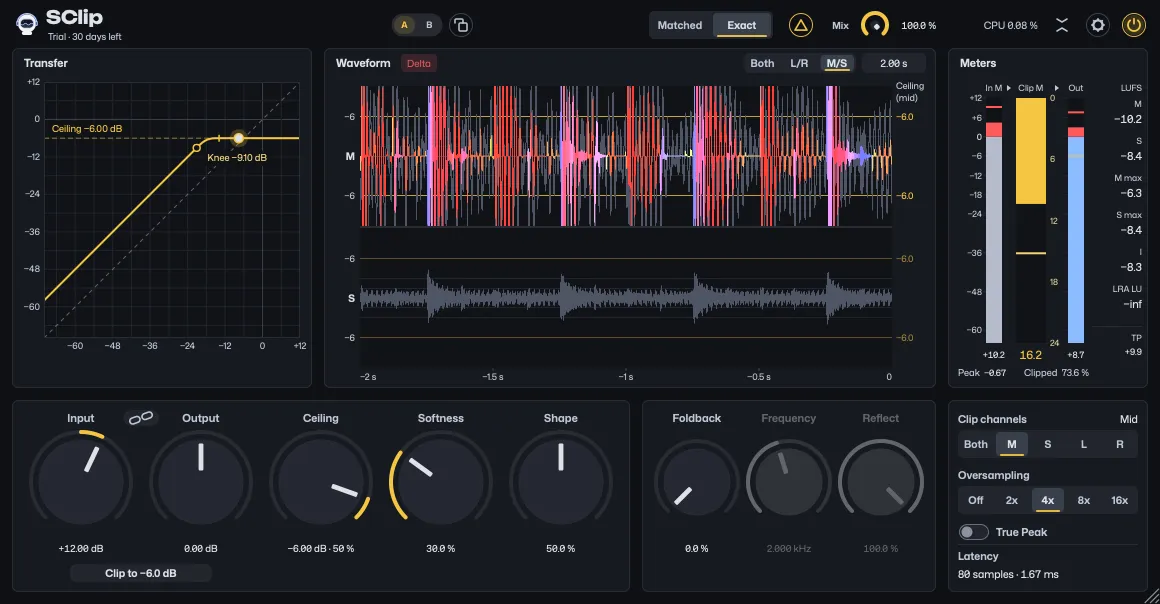Screen dimensions: 1160x604
Task: Click the Softness value 30.0 %
Action: [441, 548]
